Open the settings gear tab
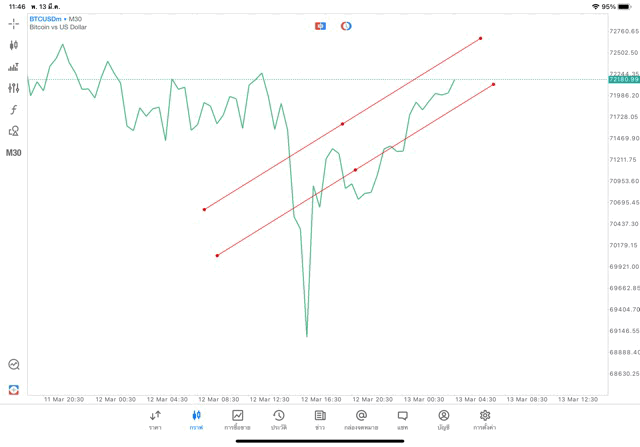The image size is (640, 447). [x=485, y=420]
